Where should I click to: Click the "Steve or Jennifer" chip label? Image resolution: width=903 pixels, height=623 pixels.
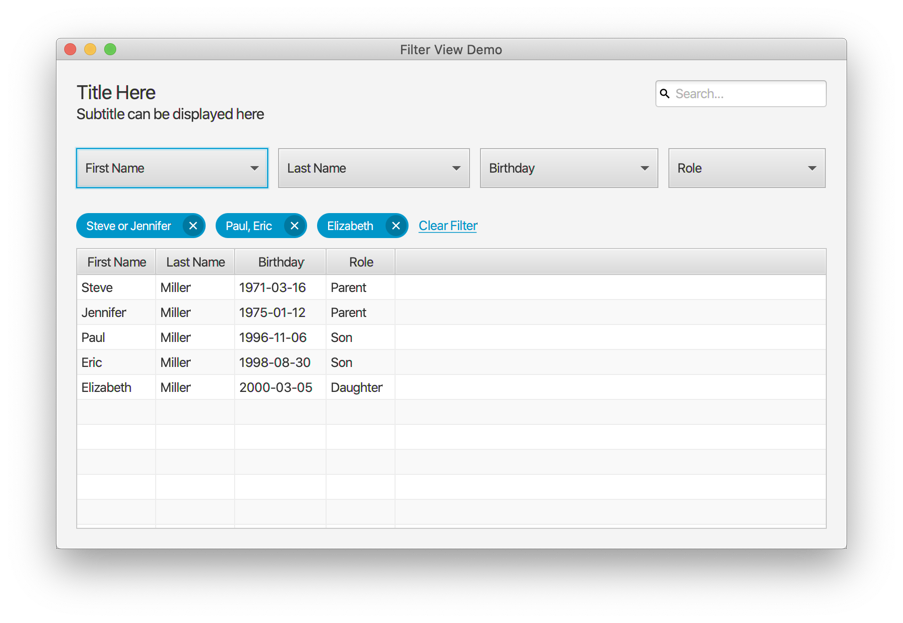[x=128, y=225]
